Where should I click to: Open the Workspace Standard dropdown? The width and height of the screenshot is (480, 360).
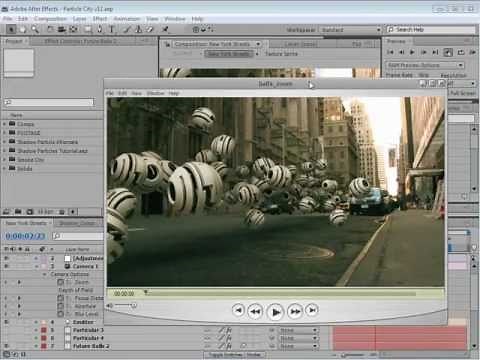pyautogui.click(x=350, y=30)
